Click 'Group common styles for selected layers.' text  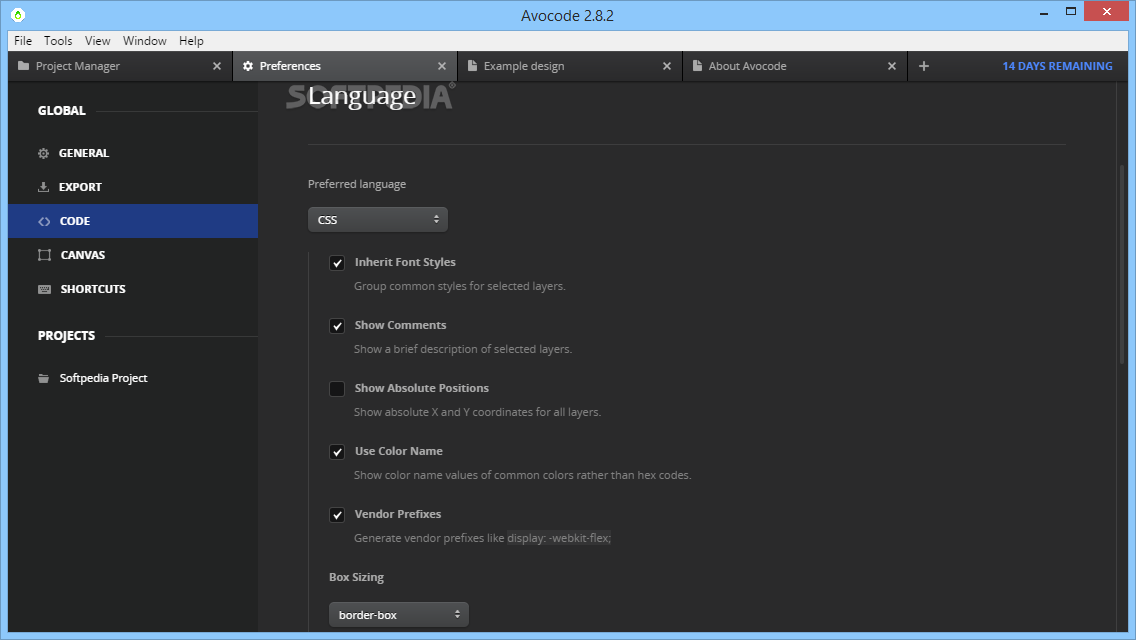[x=459, y=286]
